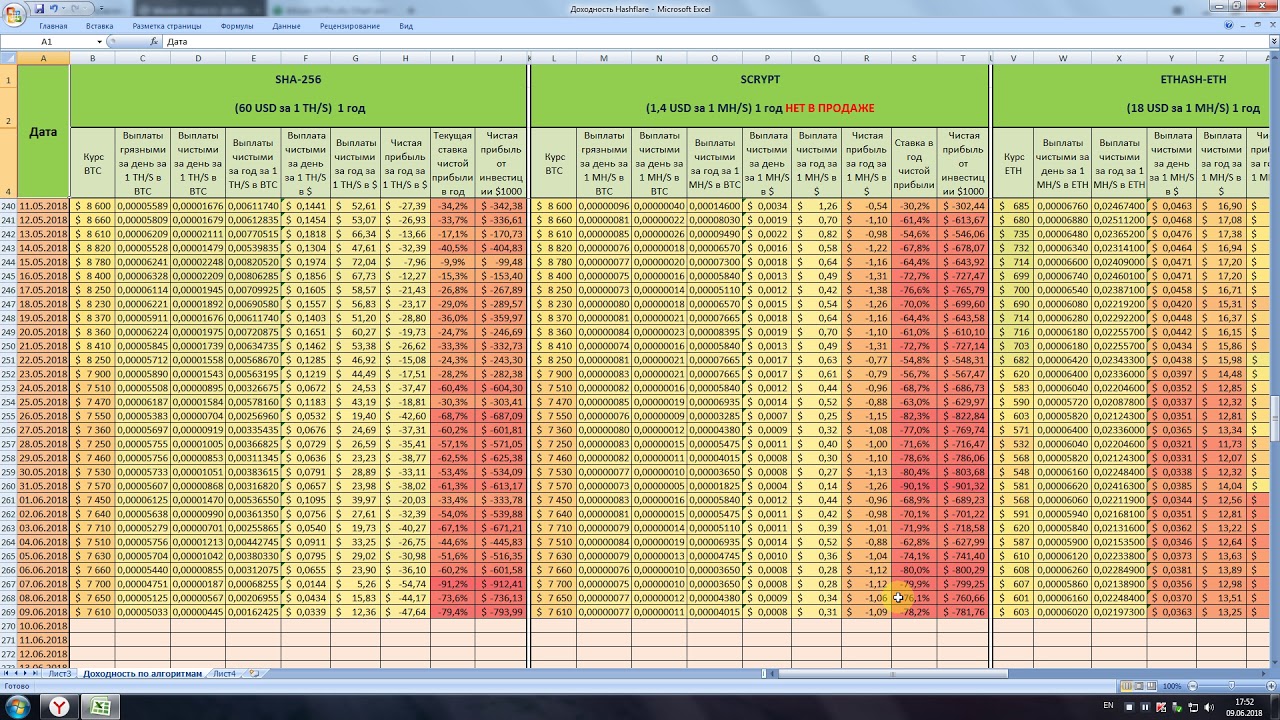Image resolution: width=1280 pixels, height=720 pixels.
Task: Open the Рецензирование ribbon tab
Action: point(351,26)
